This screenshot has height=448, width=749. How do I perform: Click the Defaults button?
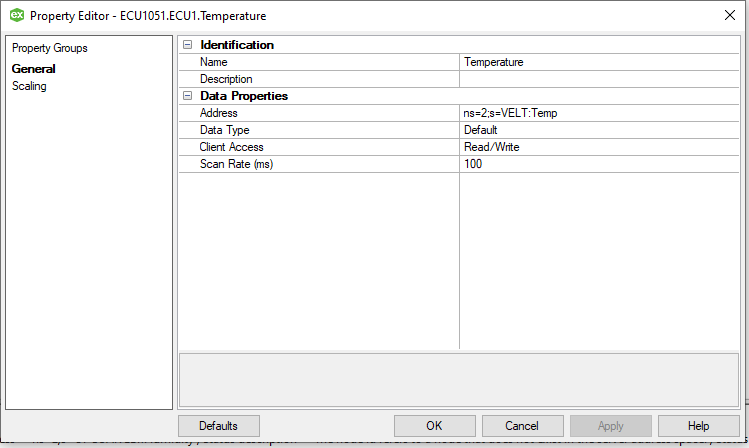[219, 426]
